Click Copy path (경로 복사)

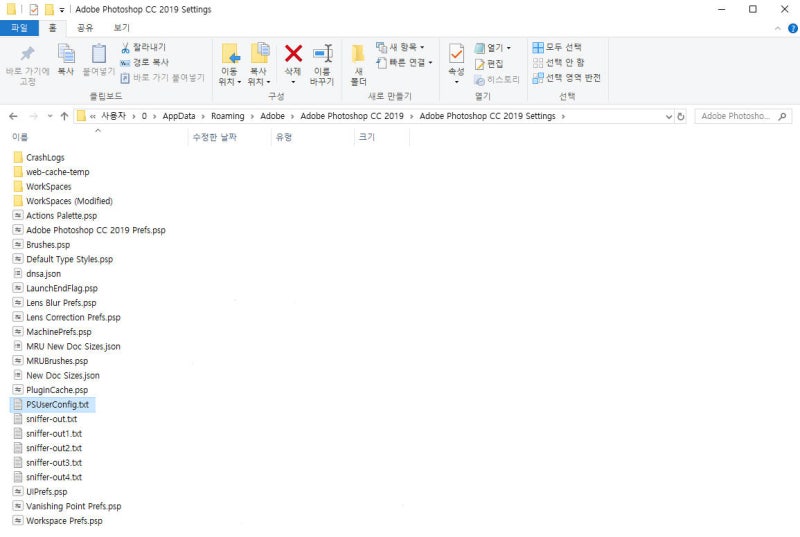144,62
